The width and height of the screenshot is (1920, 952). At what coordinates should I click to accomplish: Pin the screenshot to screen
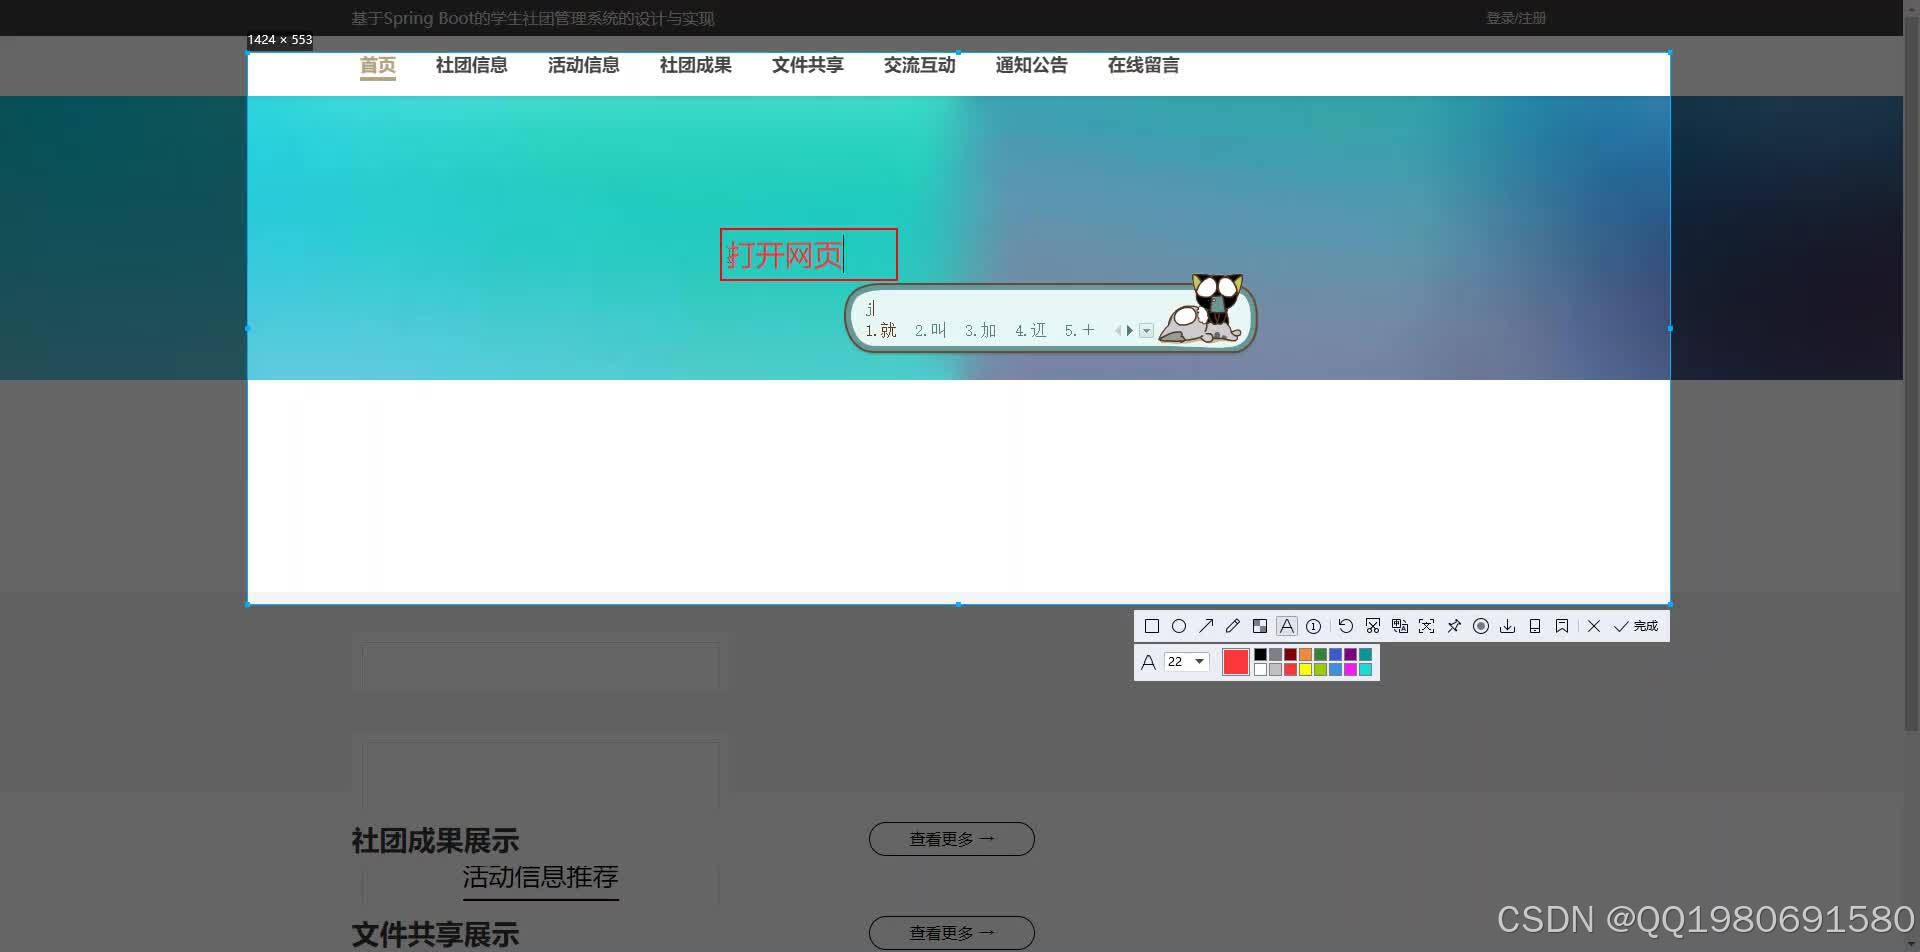1454,625
